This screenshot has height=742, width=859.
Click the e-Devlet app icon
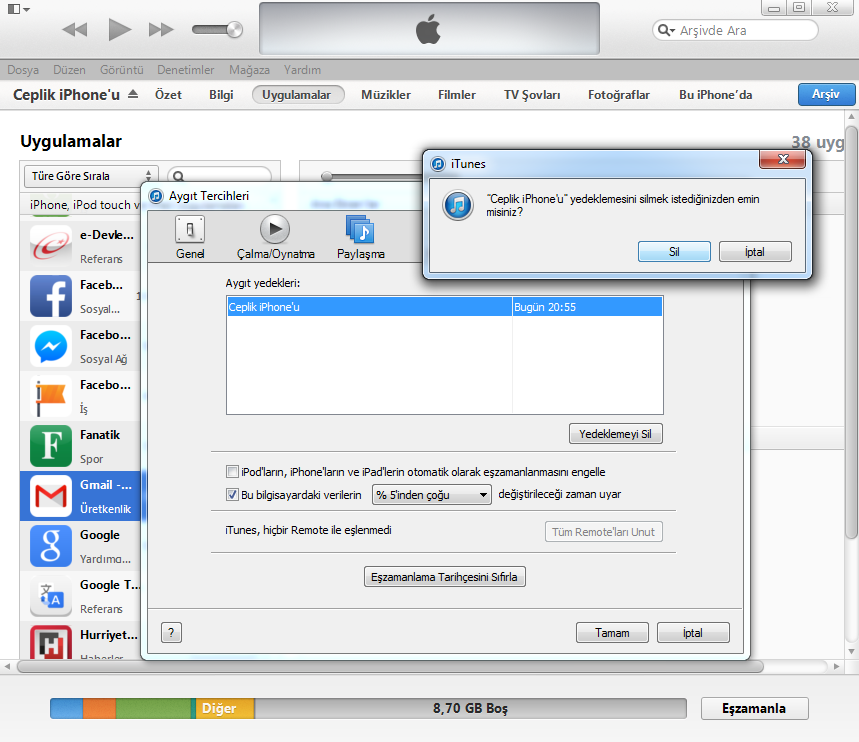pyautogui.click(x=51, y=246)
